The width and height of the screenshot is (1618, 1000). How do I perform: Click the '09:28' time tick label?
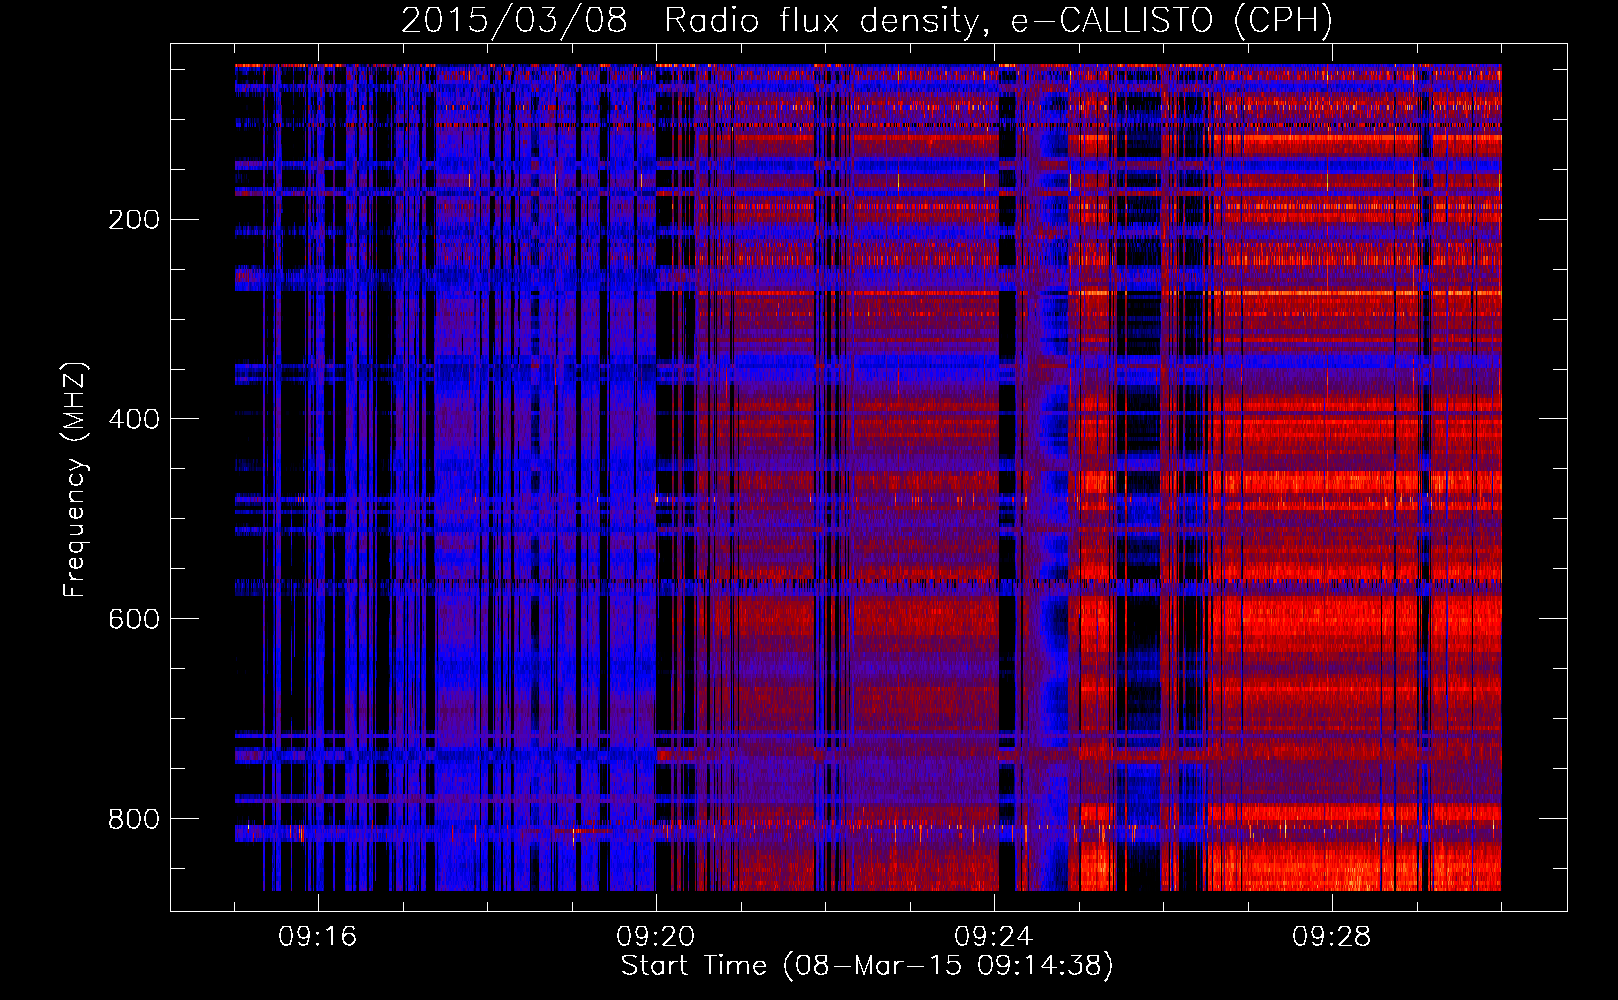pyautogui.click(x=1332, y=937)
